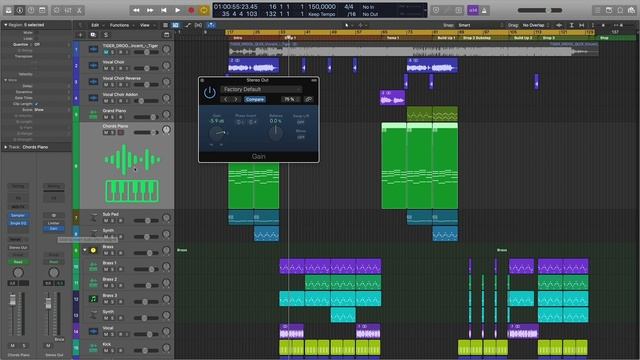Open the Loop Browser icon

pos(620,10)
